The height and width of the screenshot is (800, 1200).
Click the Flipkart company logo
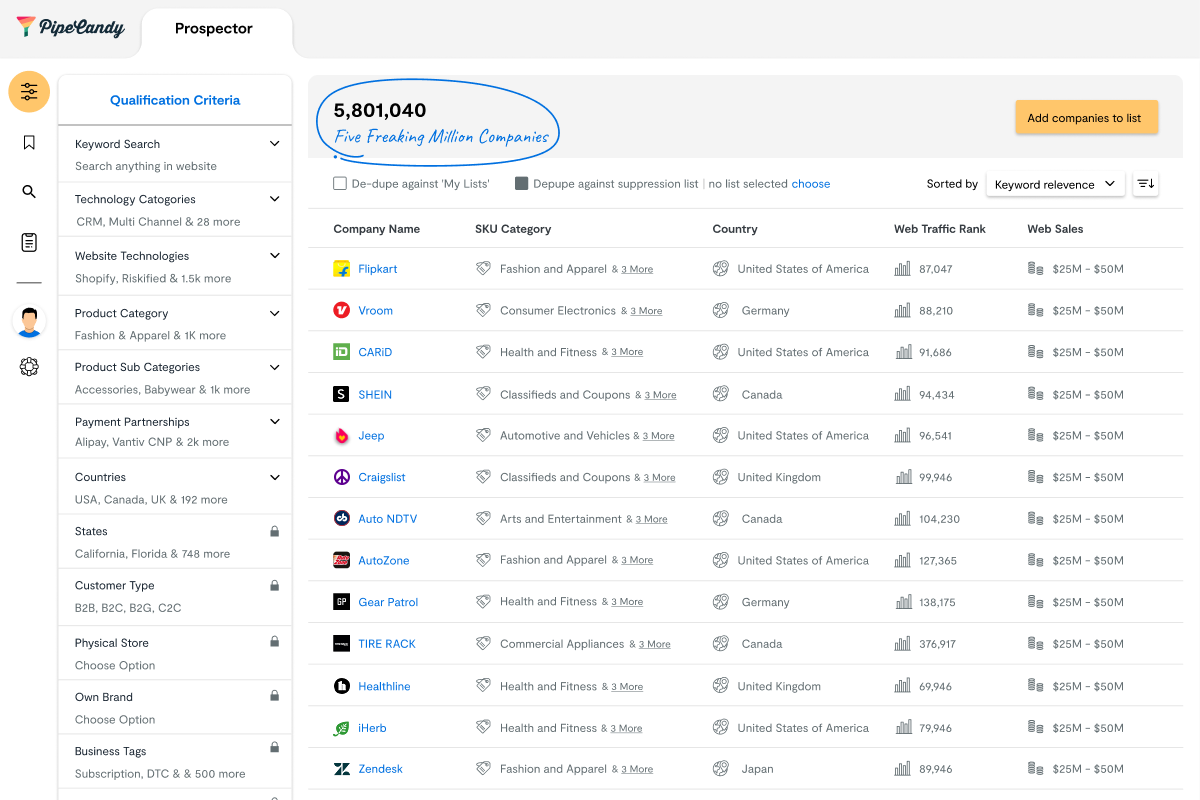coord(341,269)
